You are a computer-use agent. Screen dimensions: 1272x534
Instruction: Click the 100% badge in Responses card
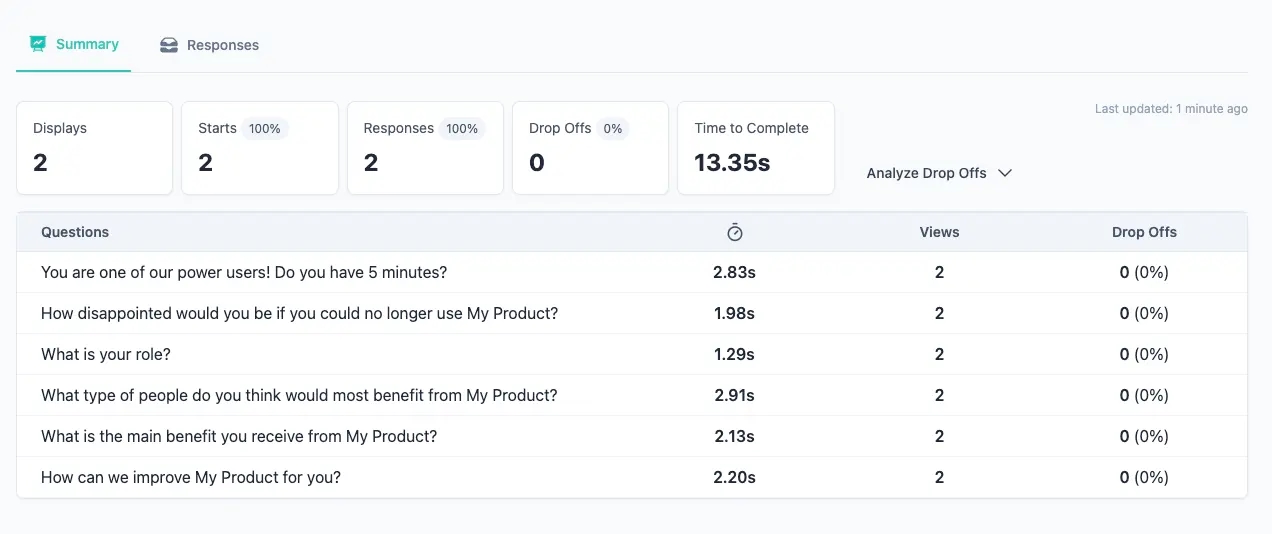pyautogui.click(x=462, y=128)
